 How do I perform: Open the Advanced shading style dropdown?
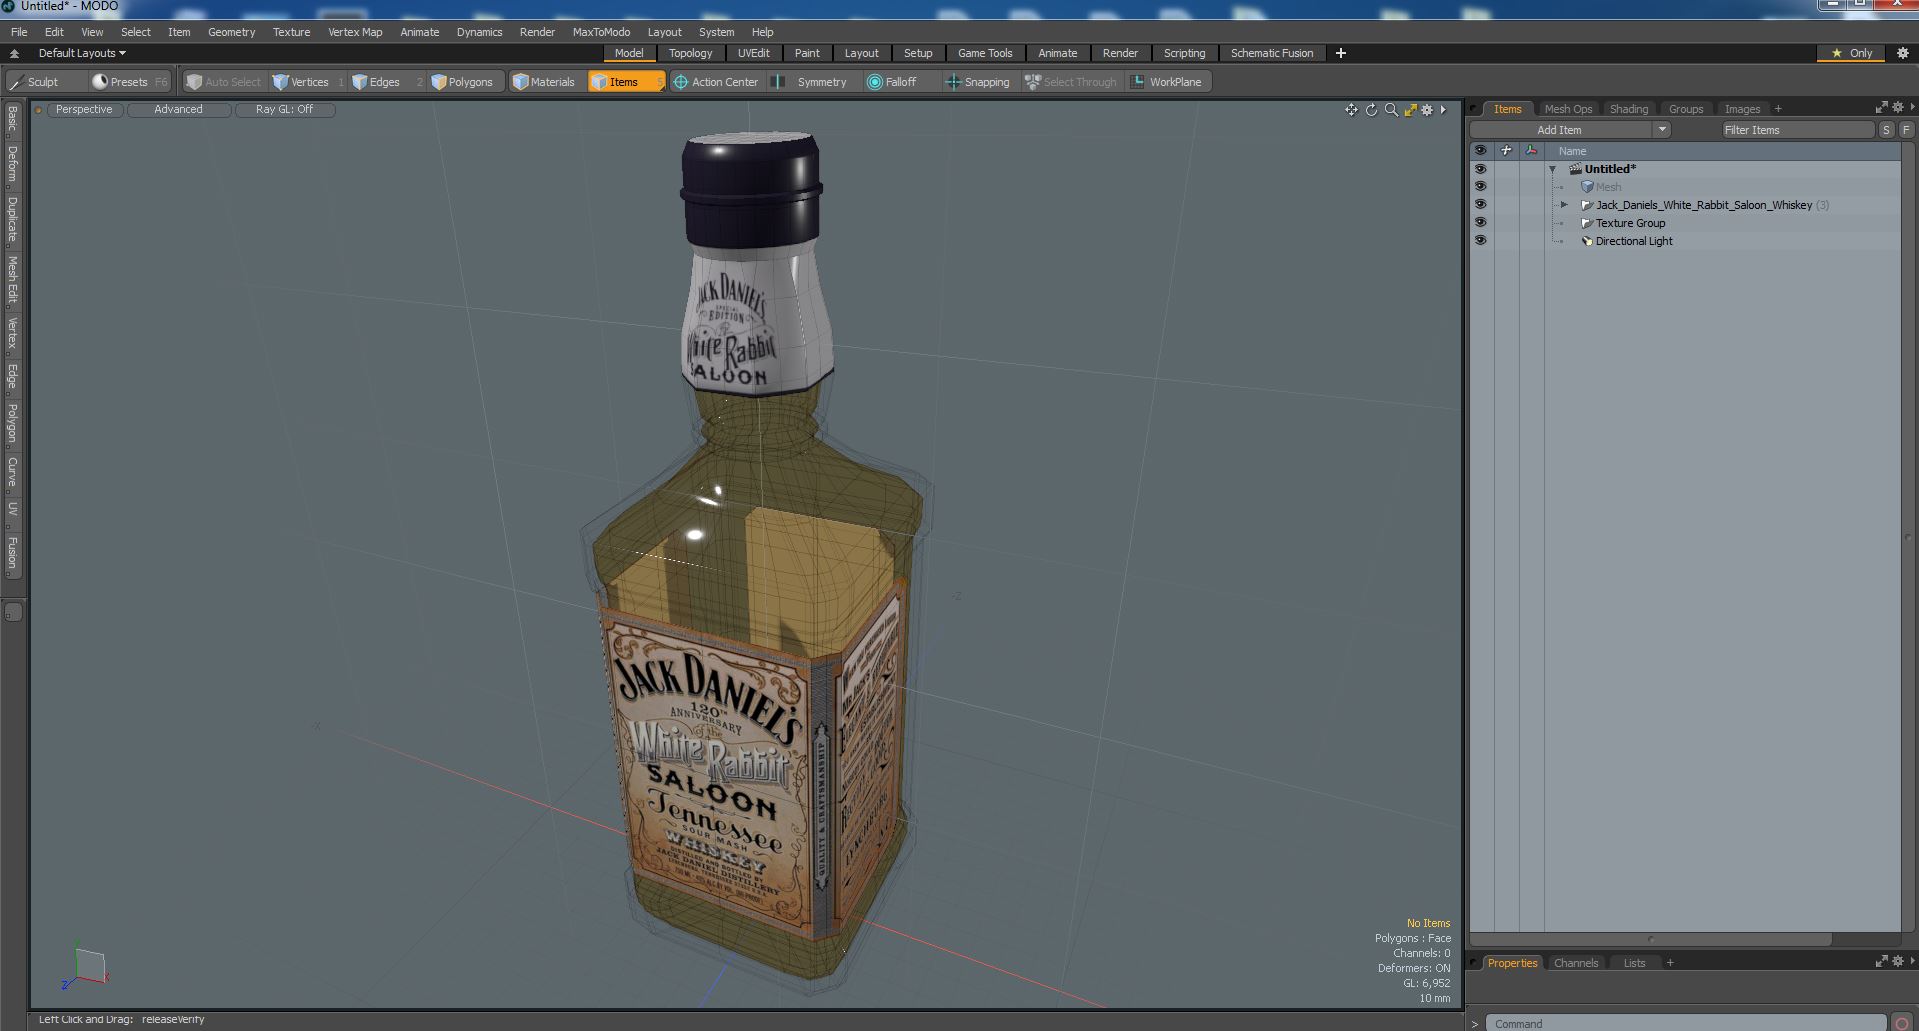coord(178,110)
